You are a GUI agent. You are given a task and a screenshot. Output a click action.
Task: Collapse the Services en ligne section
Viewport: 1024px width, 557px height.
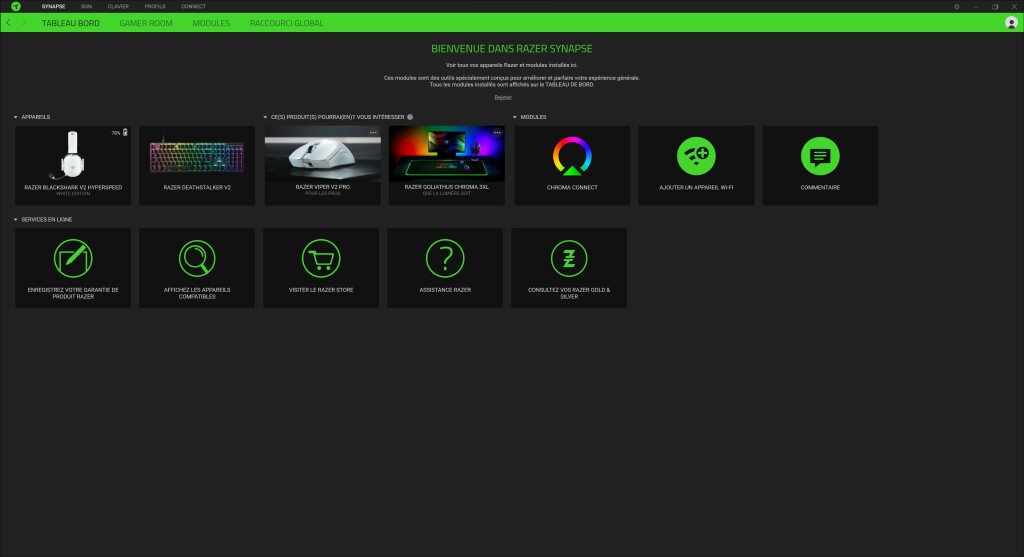pos(16,219)
